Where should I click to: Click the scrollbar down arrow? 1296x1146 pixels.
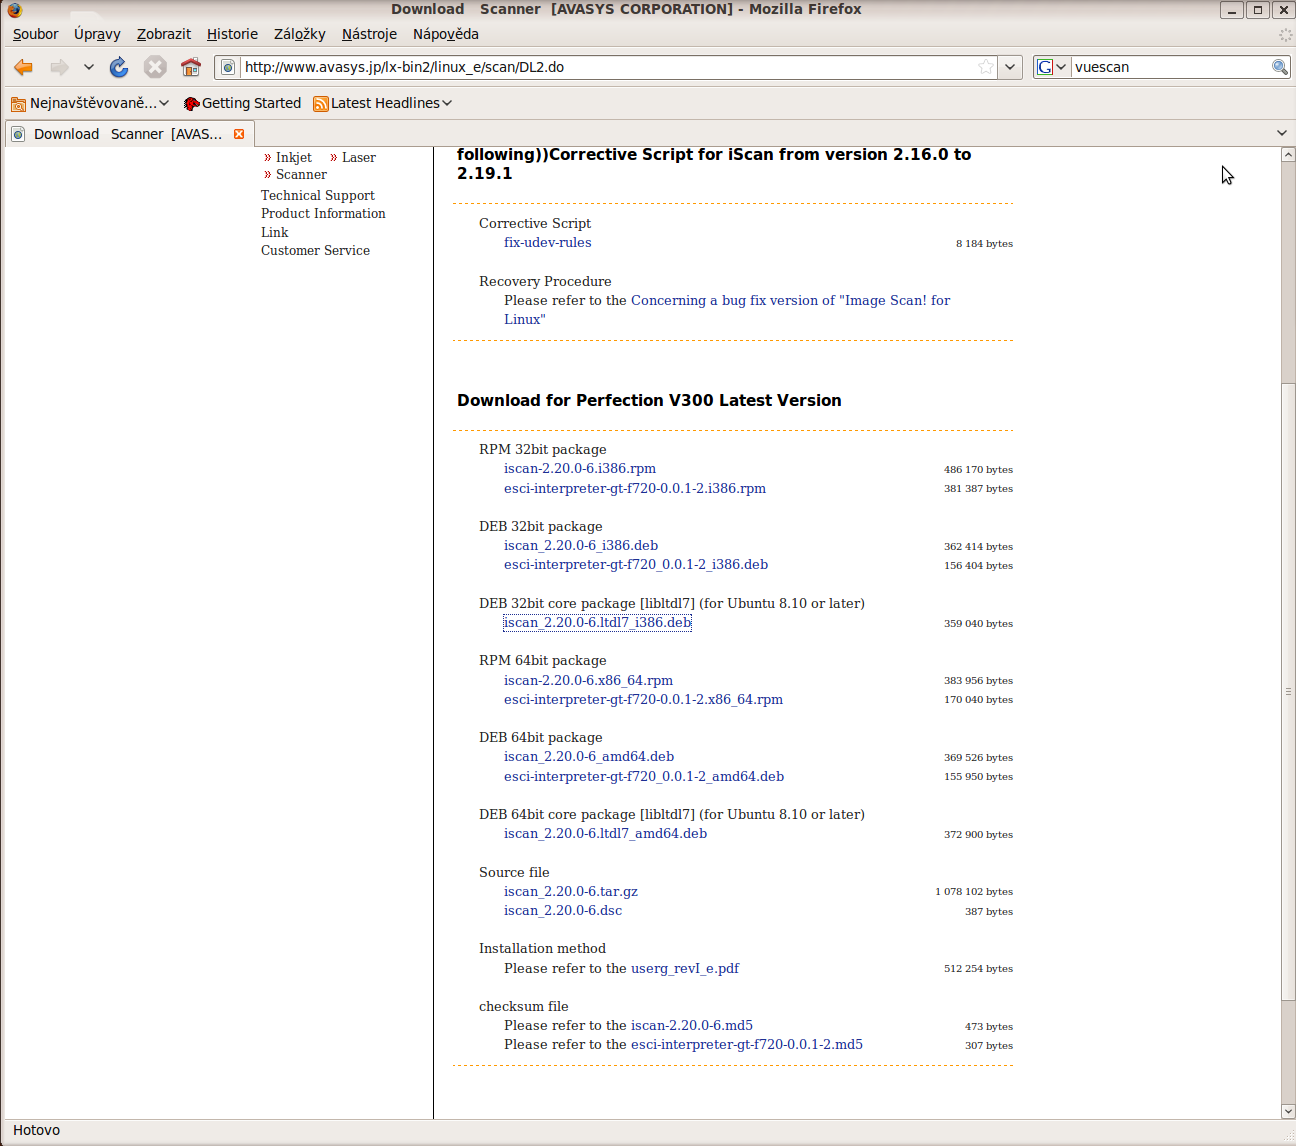pyautogui.click(x=1288, y=1111)
